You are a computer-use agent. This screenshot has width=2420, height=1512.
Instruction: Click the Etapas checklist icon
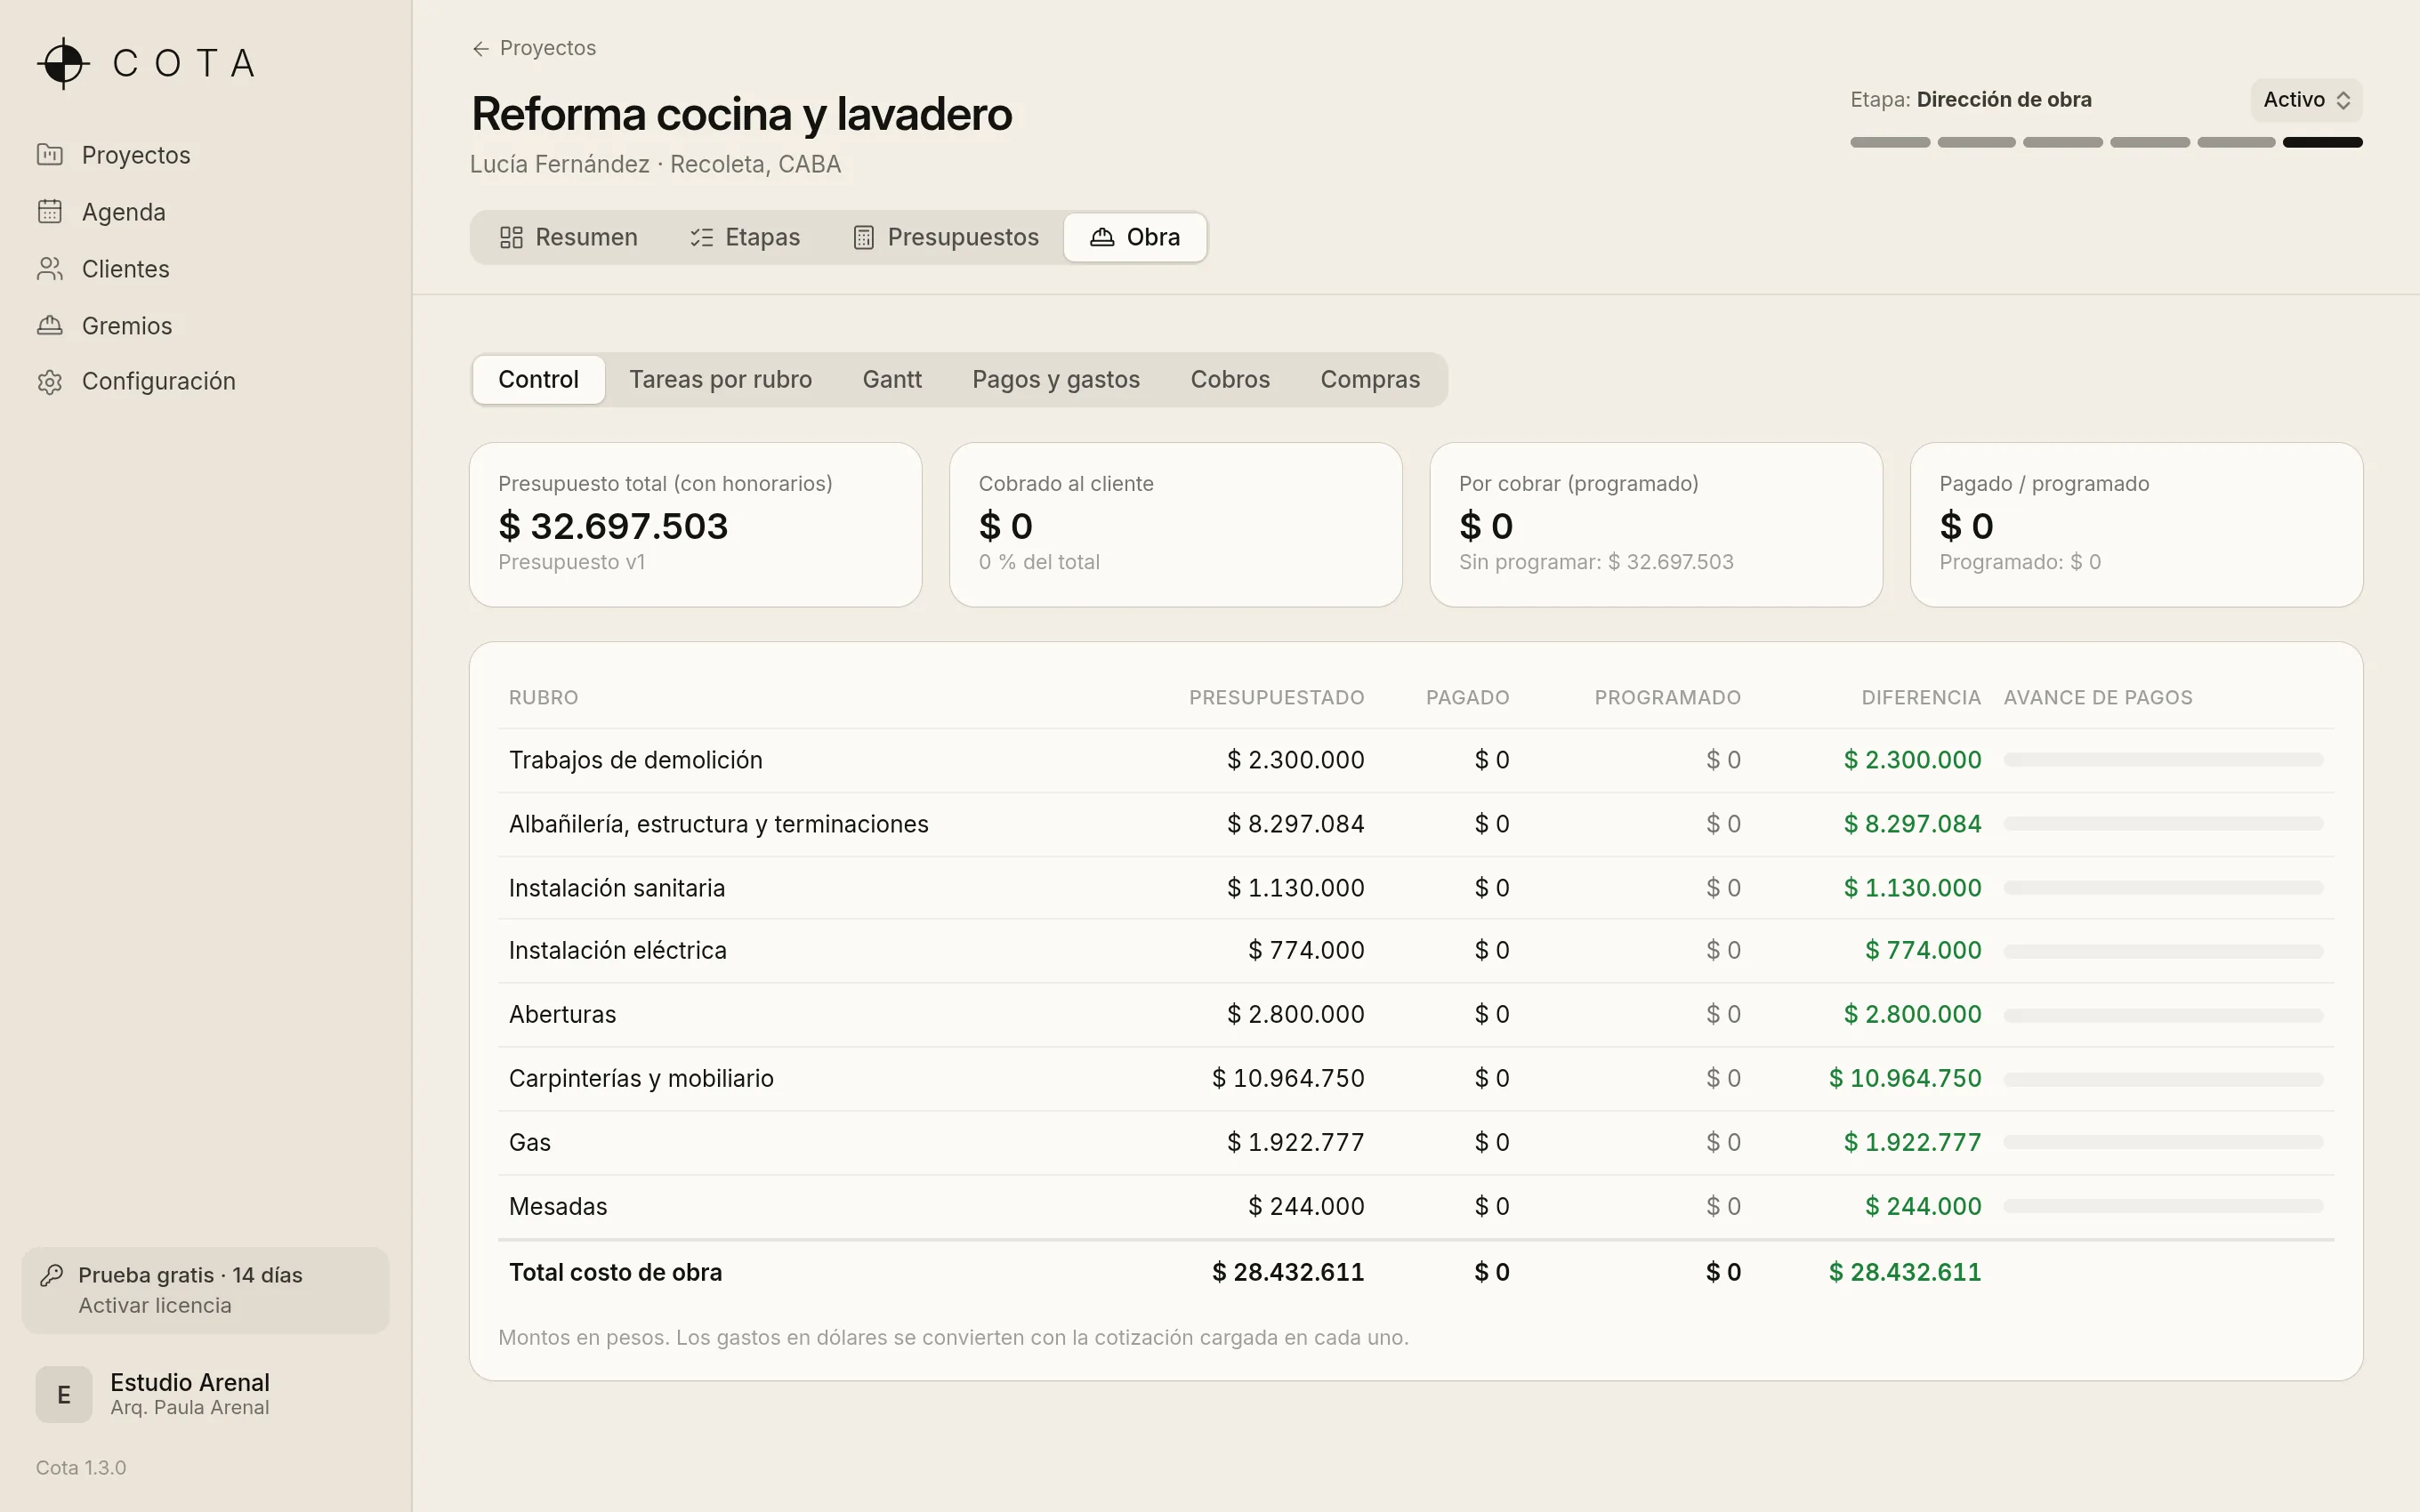point(701,237)
